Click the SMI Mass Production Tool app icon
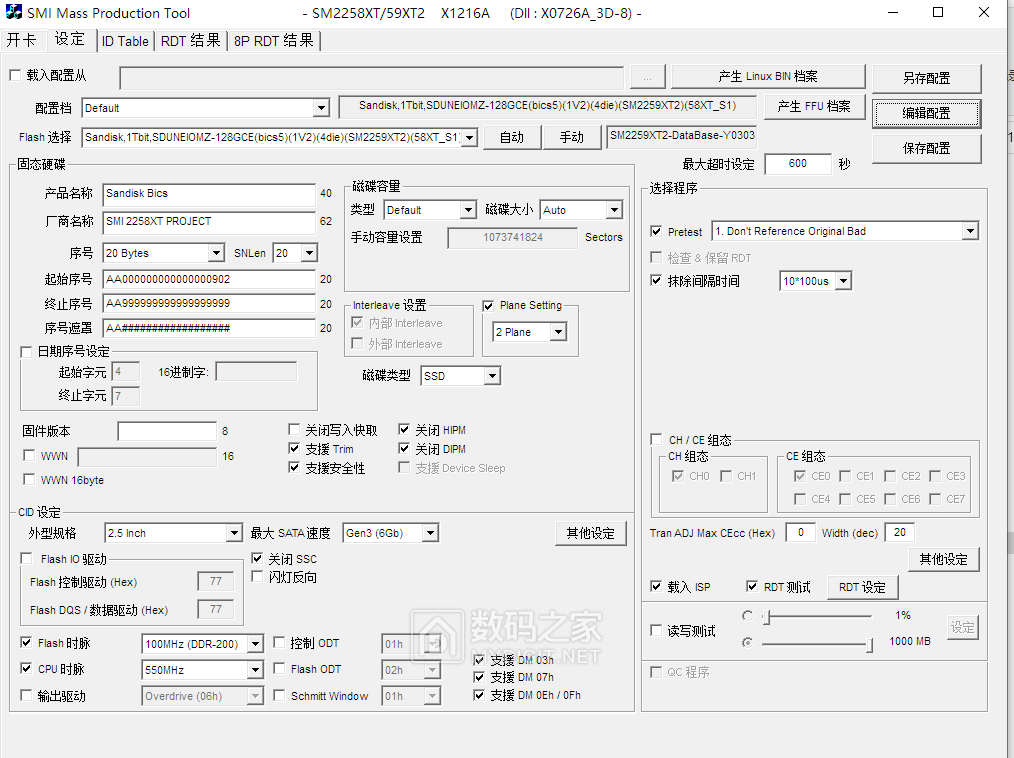1014x758 pixels. pos(13,12)
